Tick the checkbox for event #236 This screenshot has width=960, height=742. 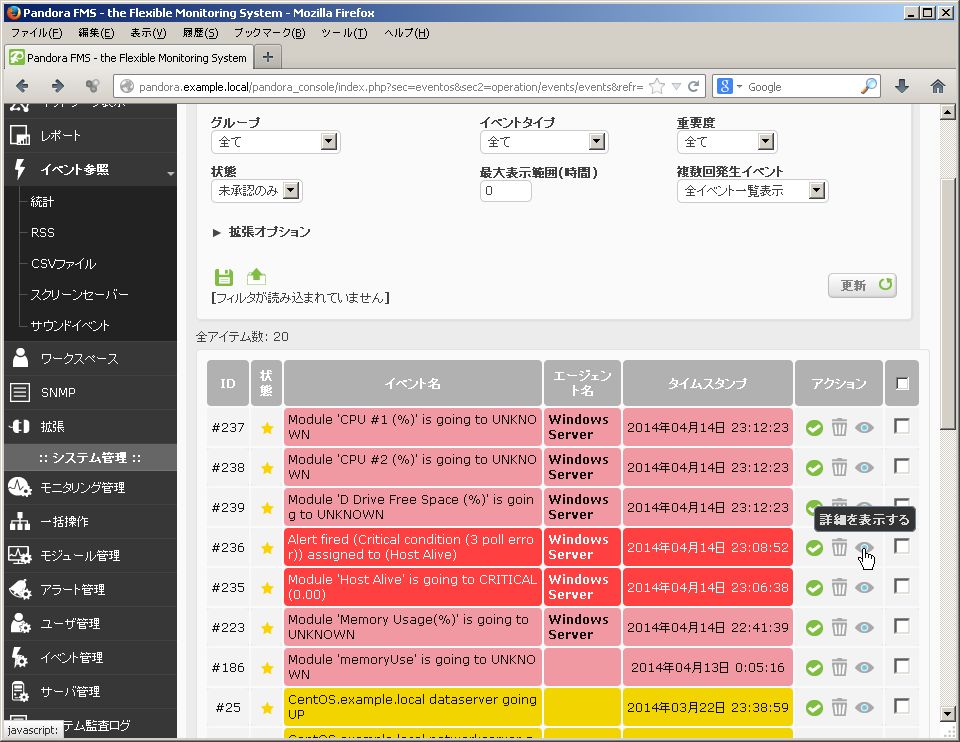pos(902,546)
